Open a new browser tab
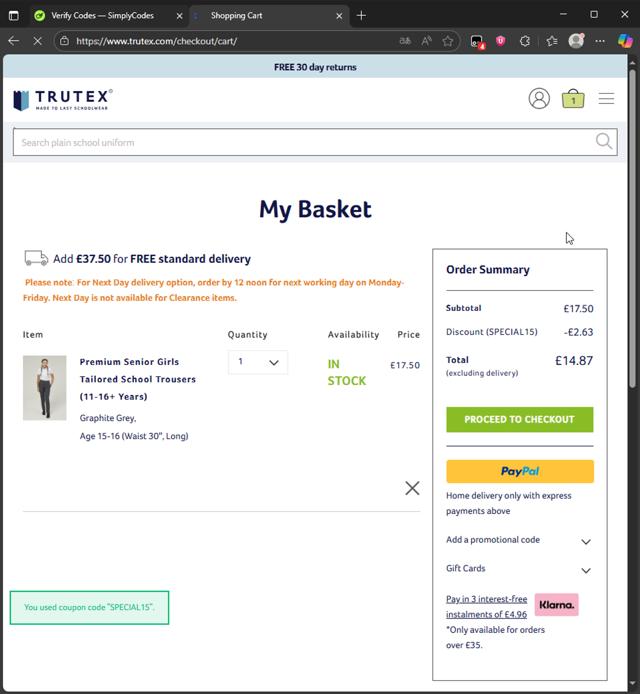The width and height of the screenshot is (640, 694). [x=361, y=15]
